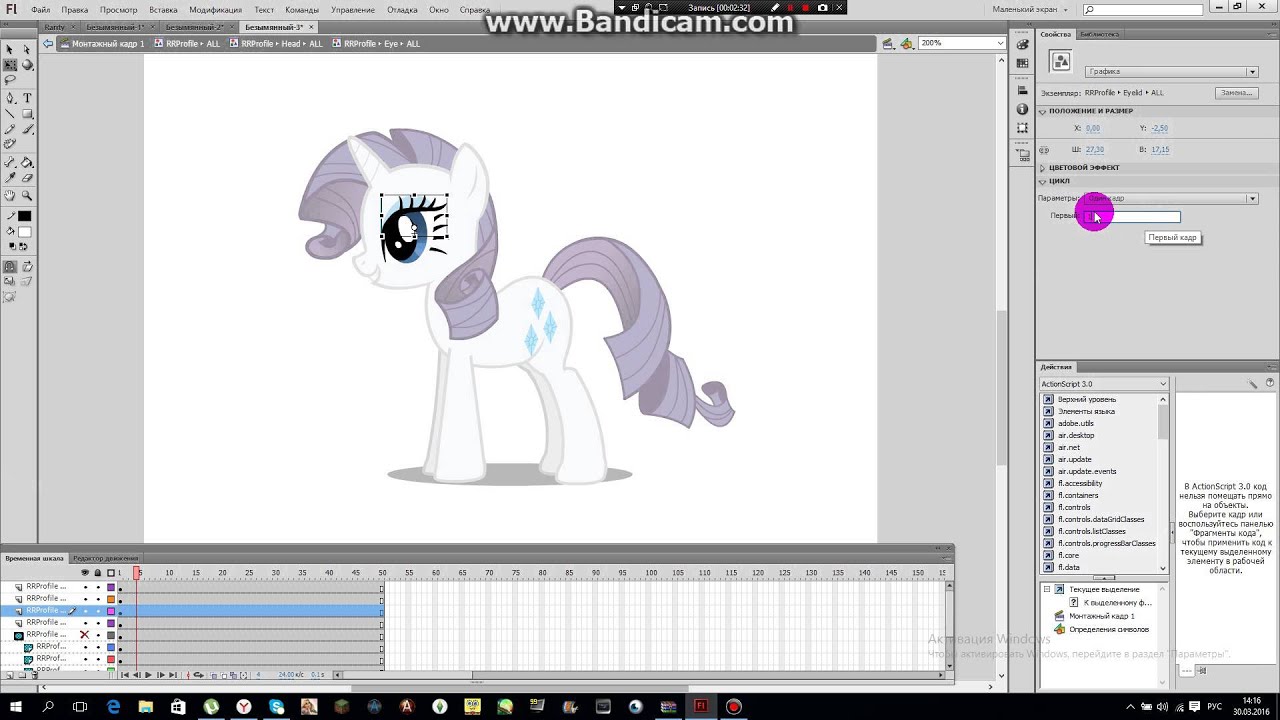Select the Deco tool

point(10,144)
